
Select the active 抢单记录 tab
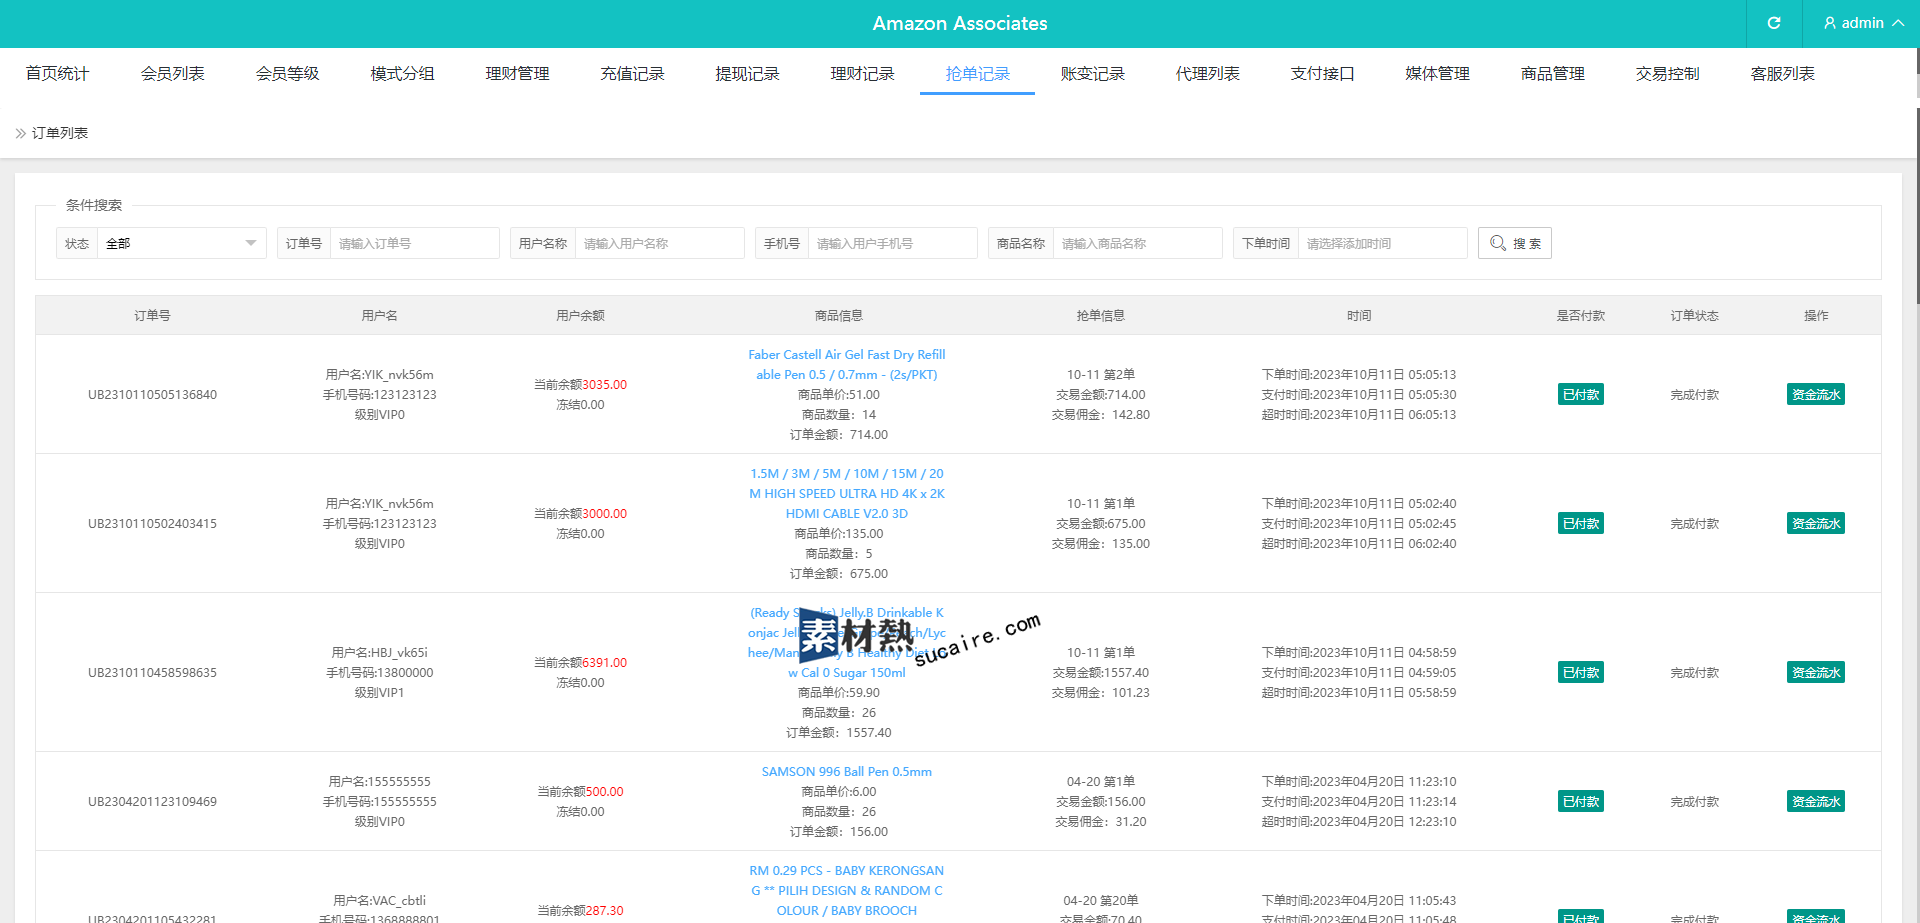coord(977,73)
